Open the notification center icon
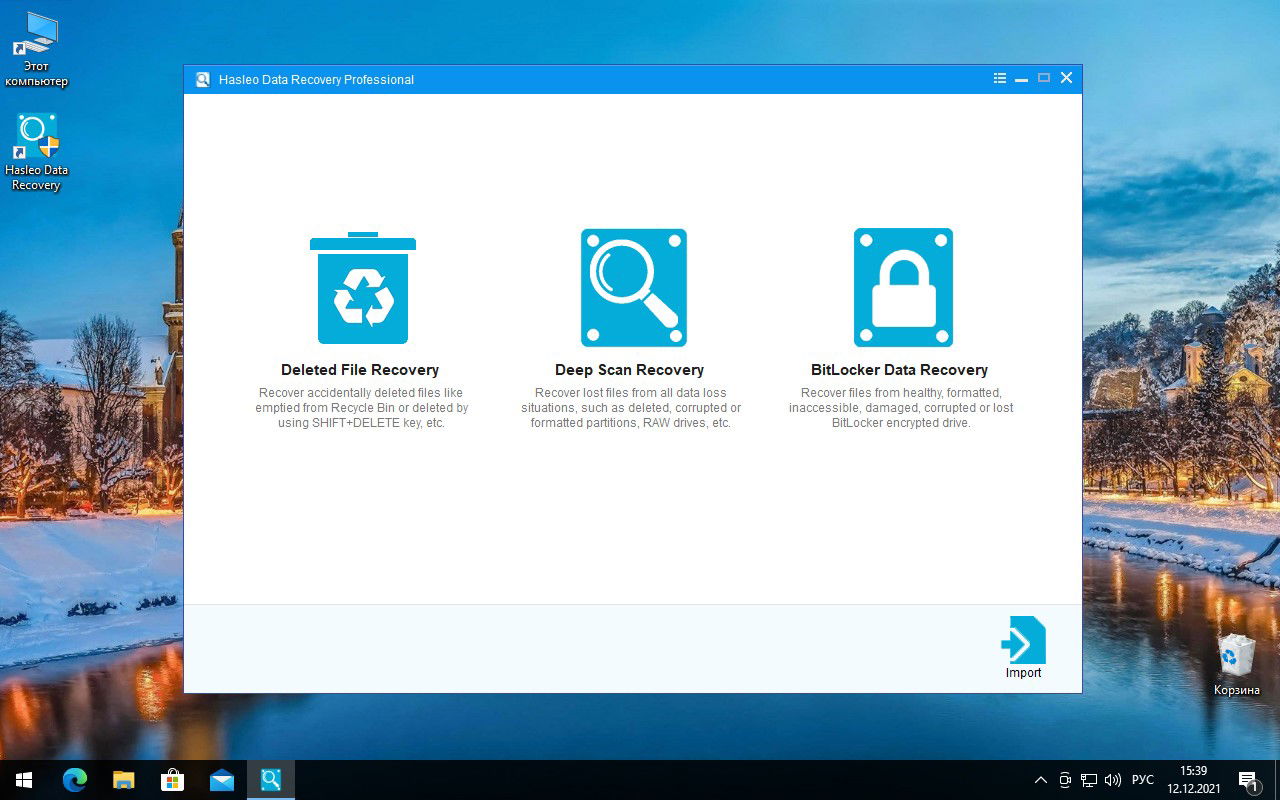The image size is (1280, 800). point(1248,780)
